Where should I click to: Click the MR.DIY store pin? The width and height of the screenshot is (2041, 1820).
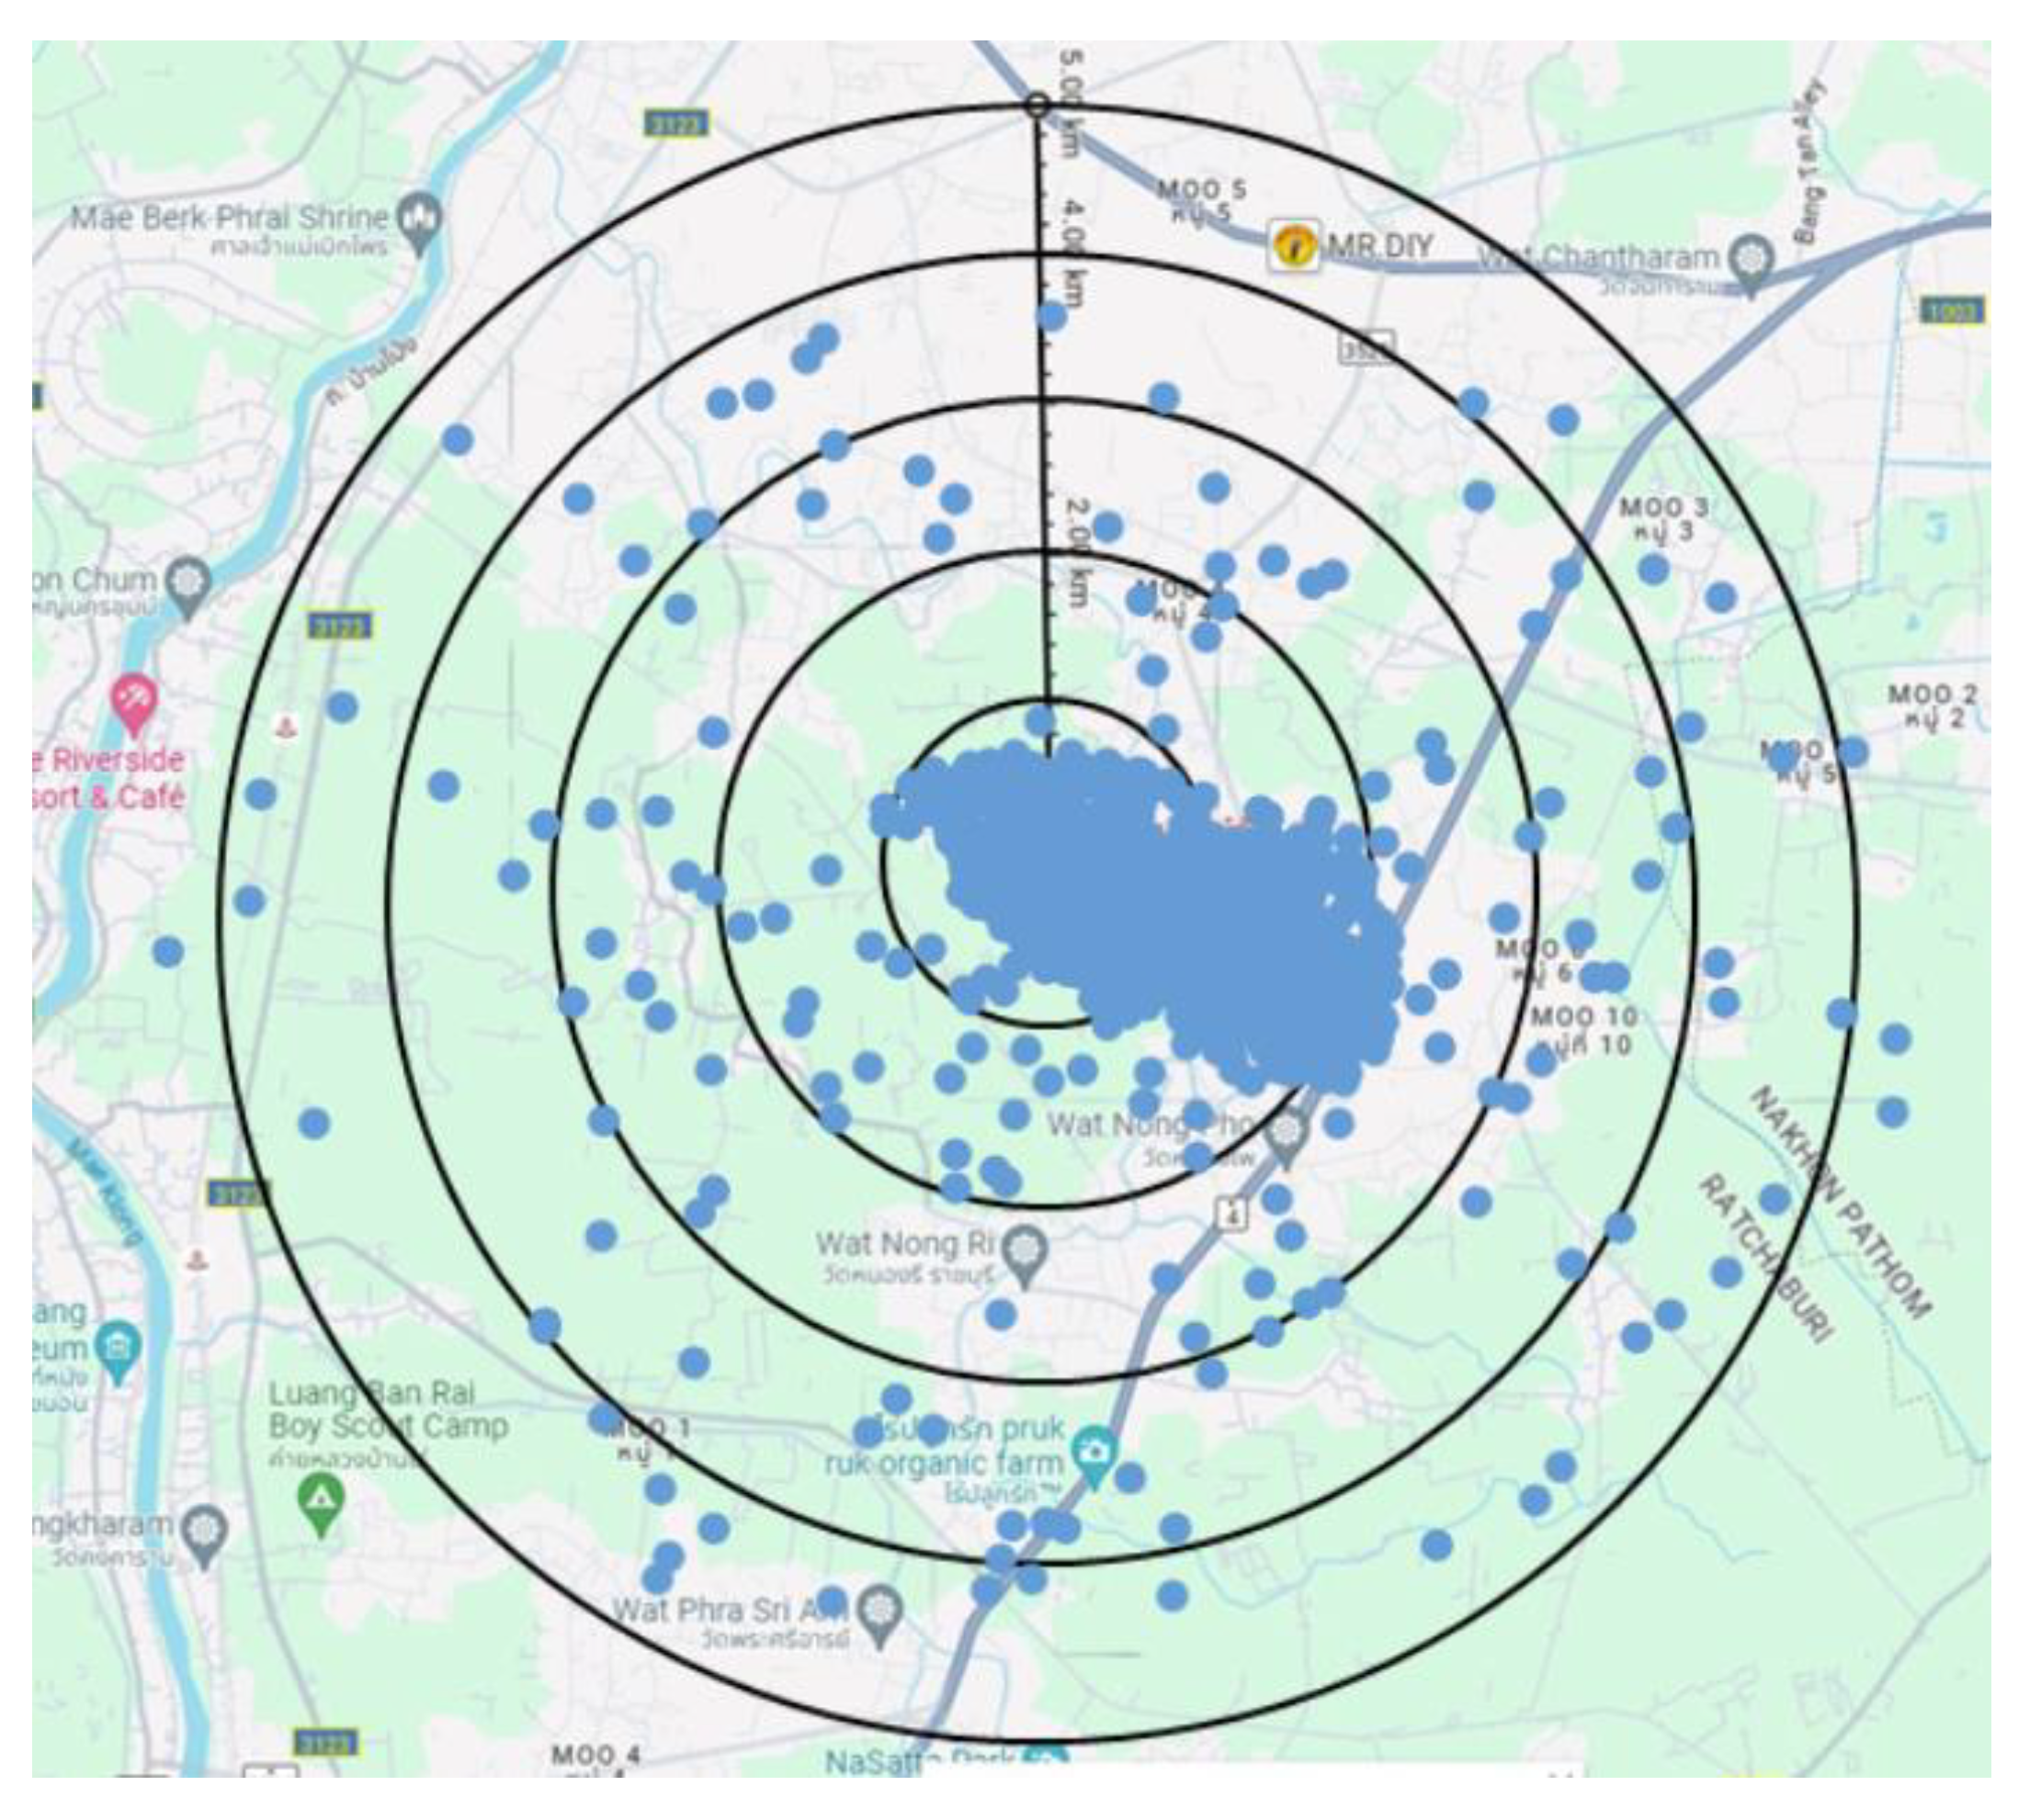pyautogui.click(x=1296, y=245)
